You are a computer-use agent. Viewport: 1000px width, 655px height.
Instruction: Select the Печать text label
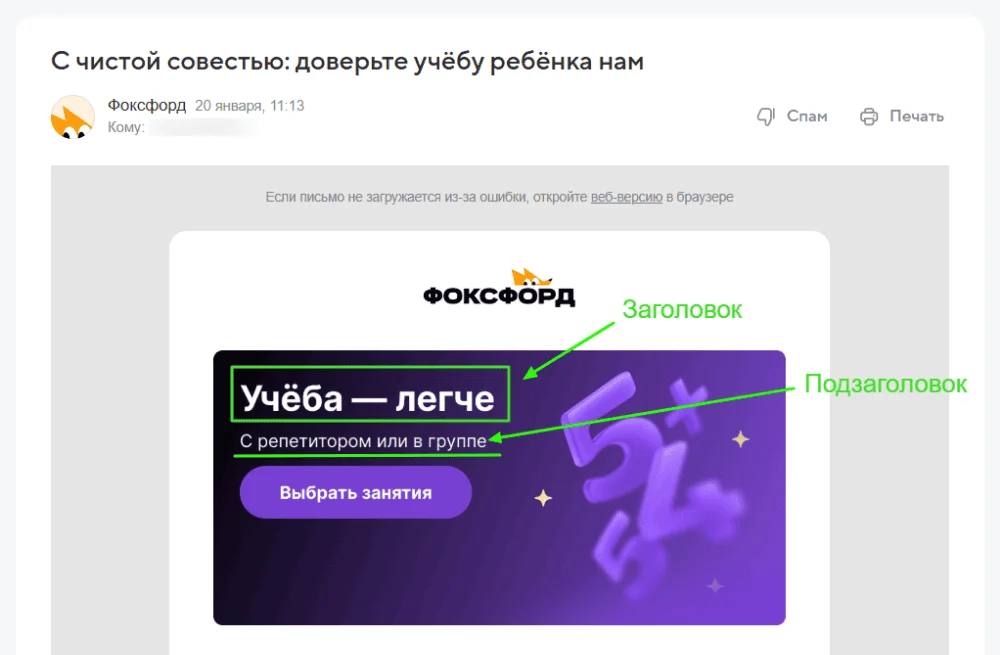[x=916, y=116]
